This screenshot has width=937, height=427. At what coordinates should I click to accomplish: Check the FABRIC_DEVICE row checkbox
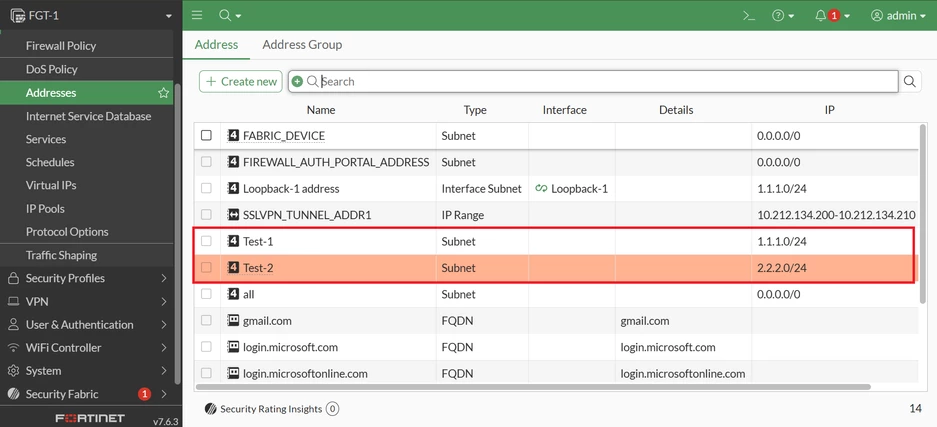coord(206,136)
